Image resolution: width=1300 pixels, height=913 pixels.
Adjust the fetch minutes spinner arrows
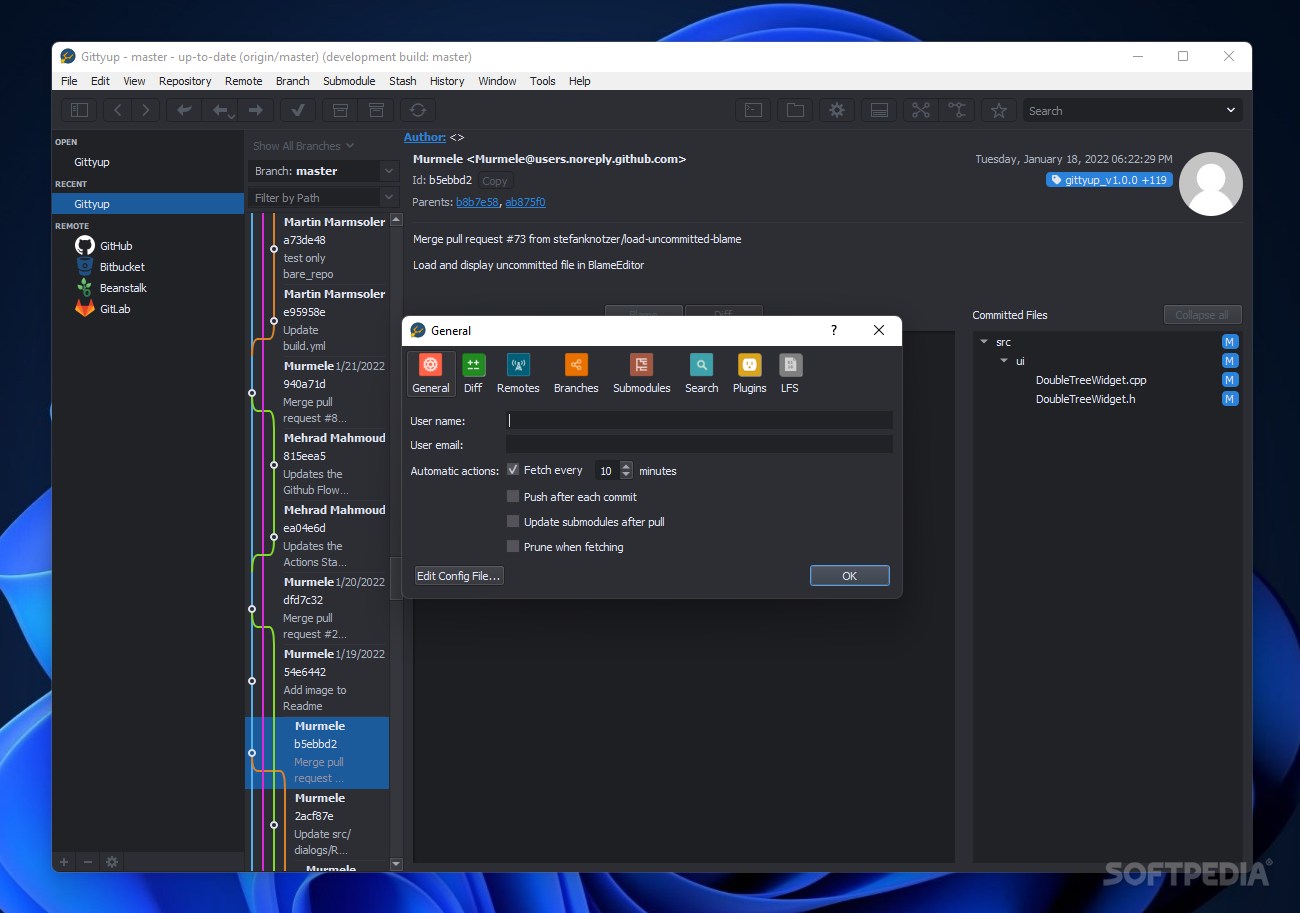click(627, 470)
